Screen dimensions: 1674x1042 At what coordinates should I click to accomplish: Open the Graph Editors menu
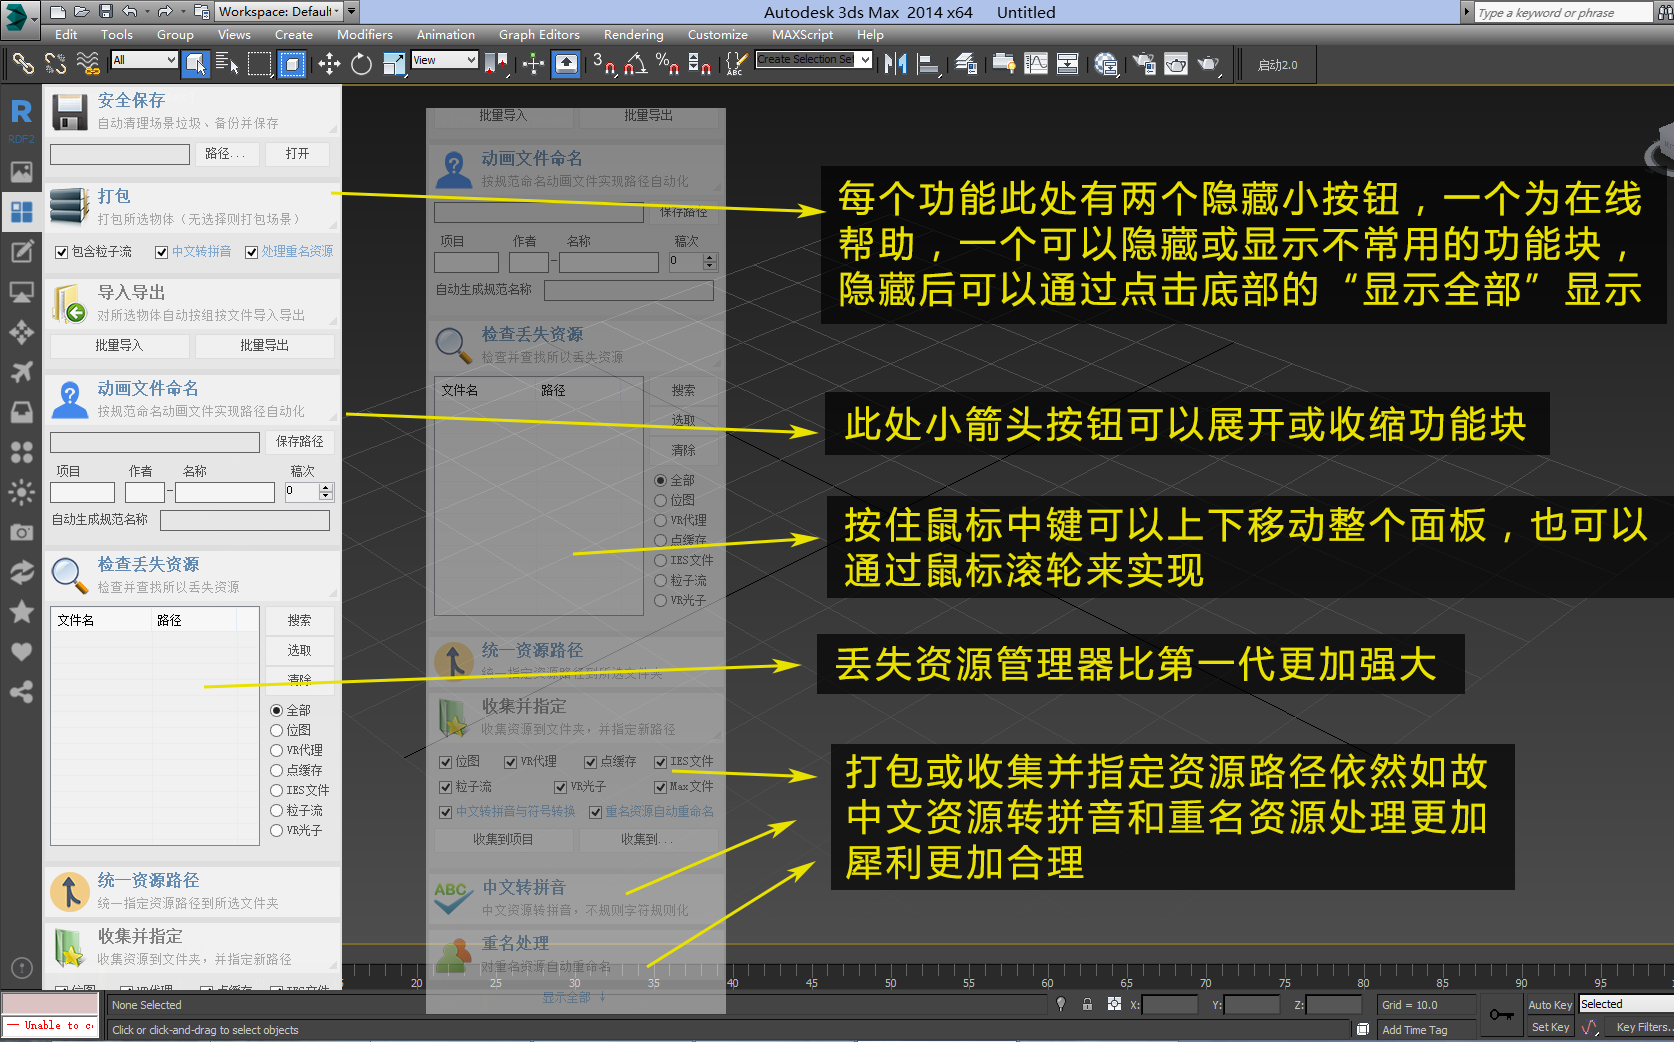point(539,35)
